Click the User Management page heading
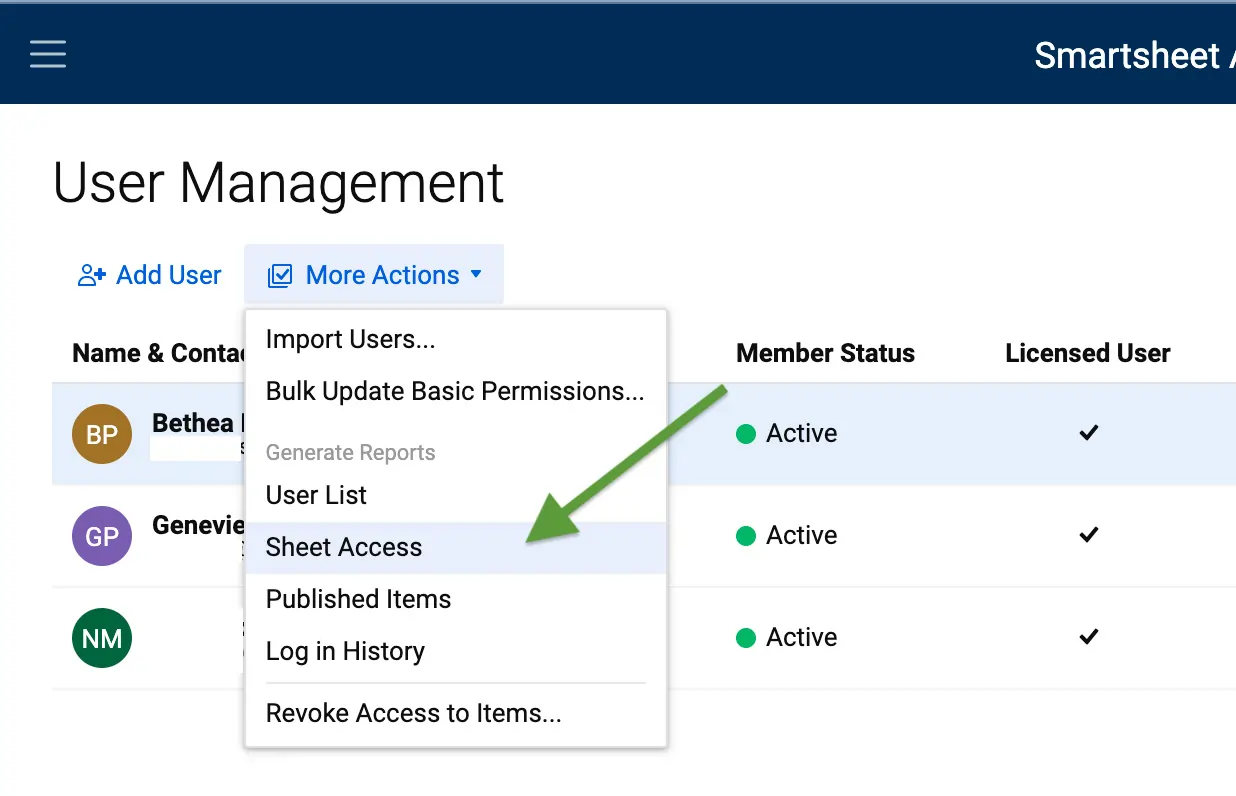The width and height of the screenshot is (1236, 796). (x=279, y=183)
